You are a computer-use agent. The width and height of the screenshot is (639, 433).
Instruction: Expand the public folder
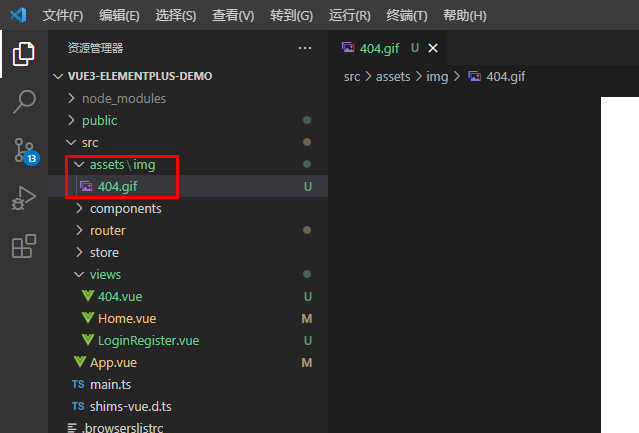(x=71, y=120)
